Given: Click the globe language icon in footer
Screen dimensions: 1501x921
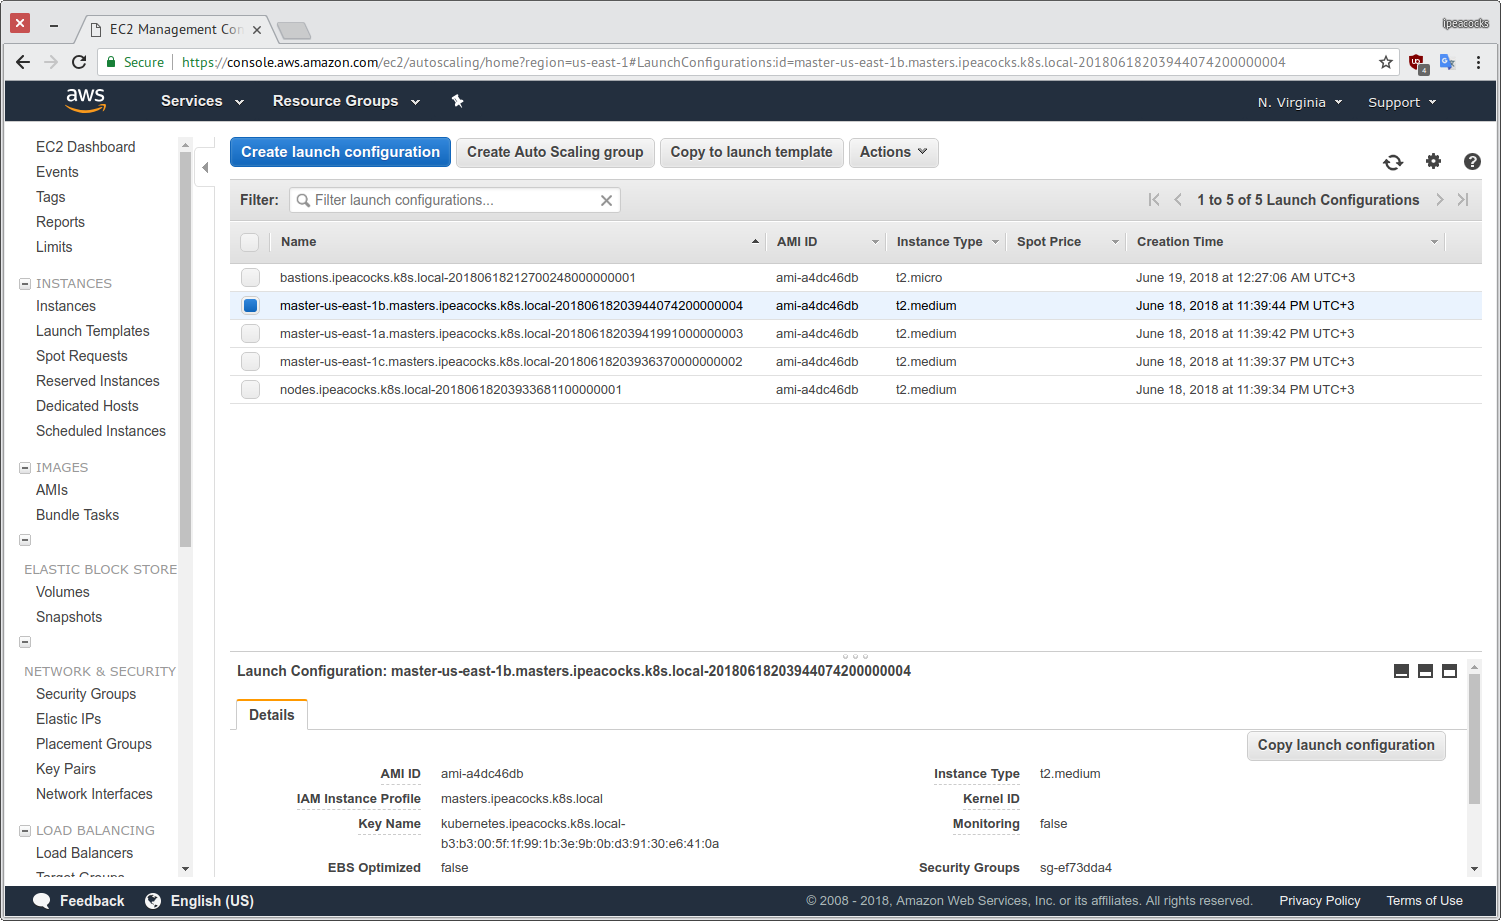Looking at the screenshot, I should pyautogui.click(x=153, y=901).
